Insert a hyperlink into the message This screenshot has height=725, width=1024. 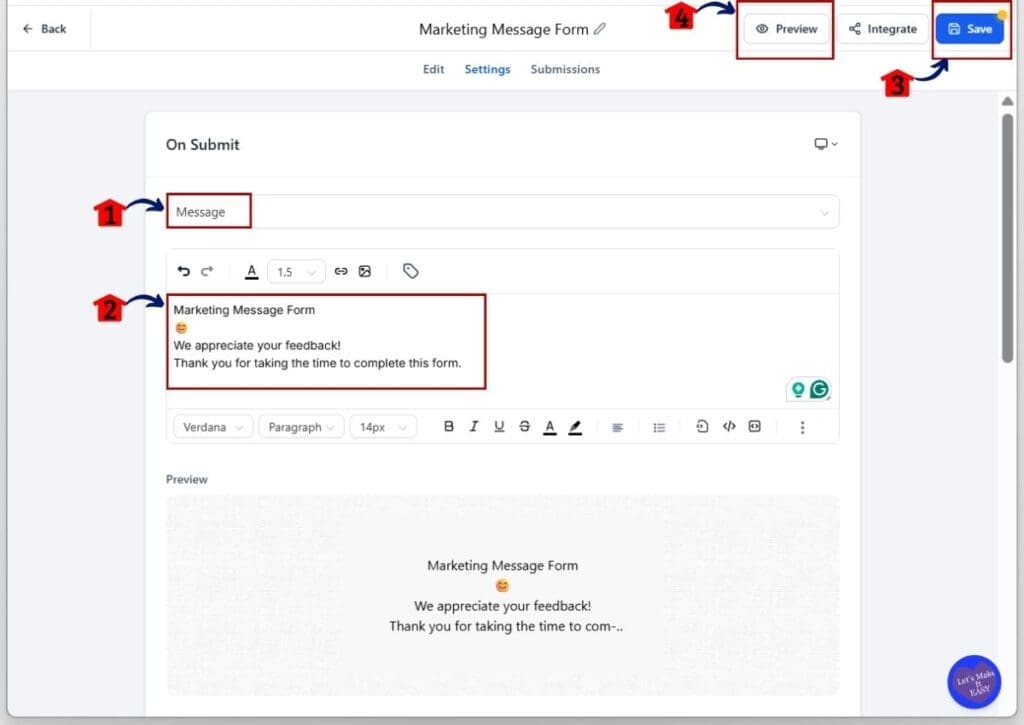pyautogui.click(x=340, y=271)
